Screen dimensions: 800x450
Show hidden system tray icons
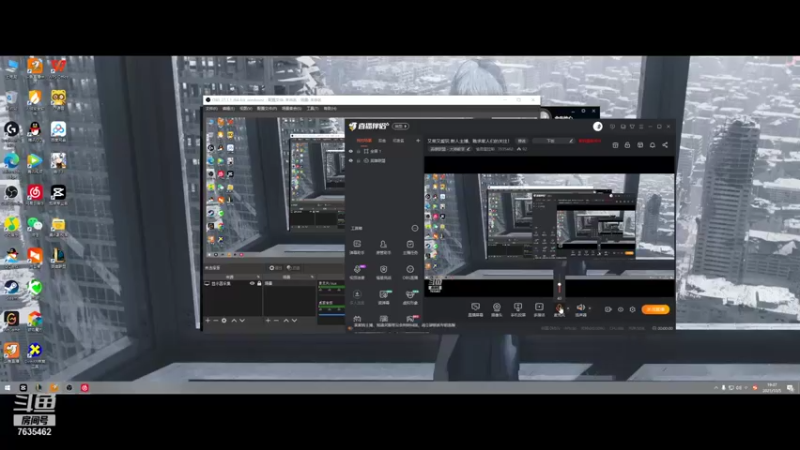tap(716, 388)
